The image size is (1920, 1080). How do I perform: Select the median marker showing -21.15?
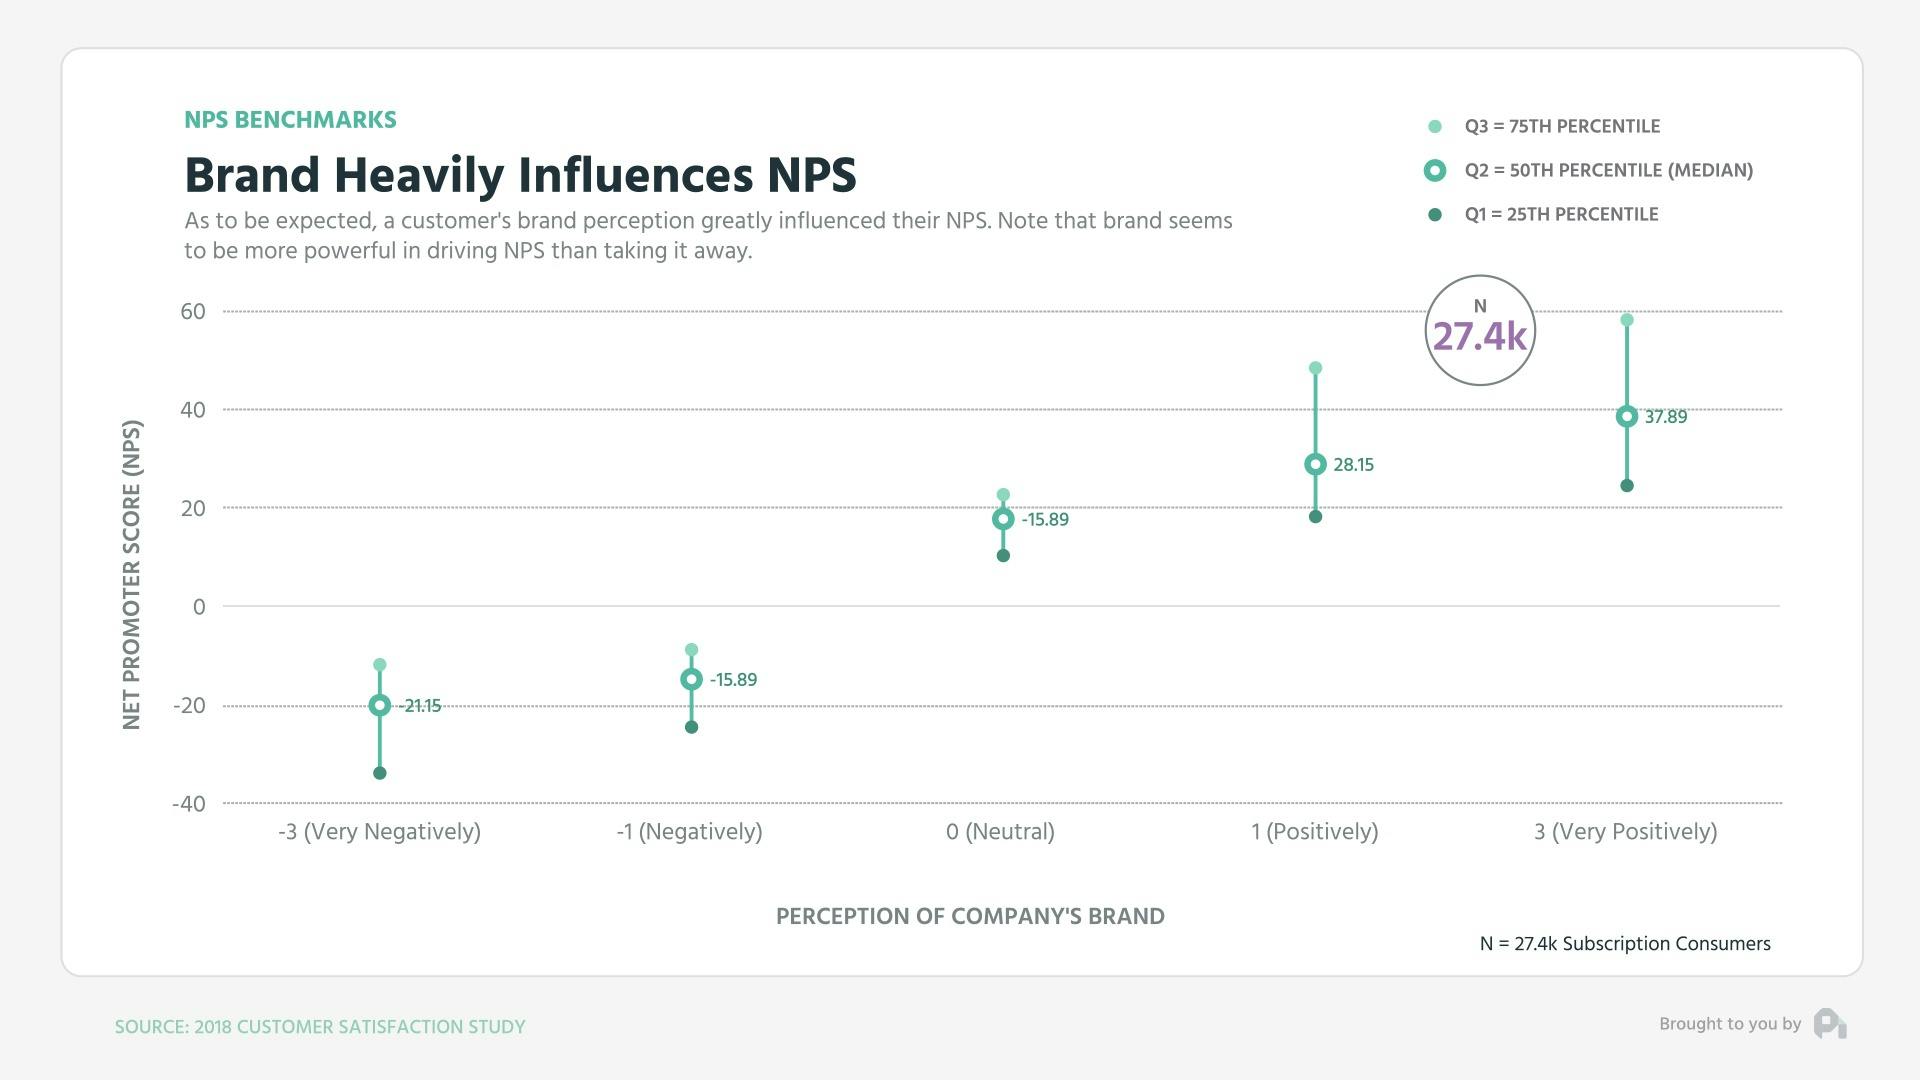(380, 705)
